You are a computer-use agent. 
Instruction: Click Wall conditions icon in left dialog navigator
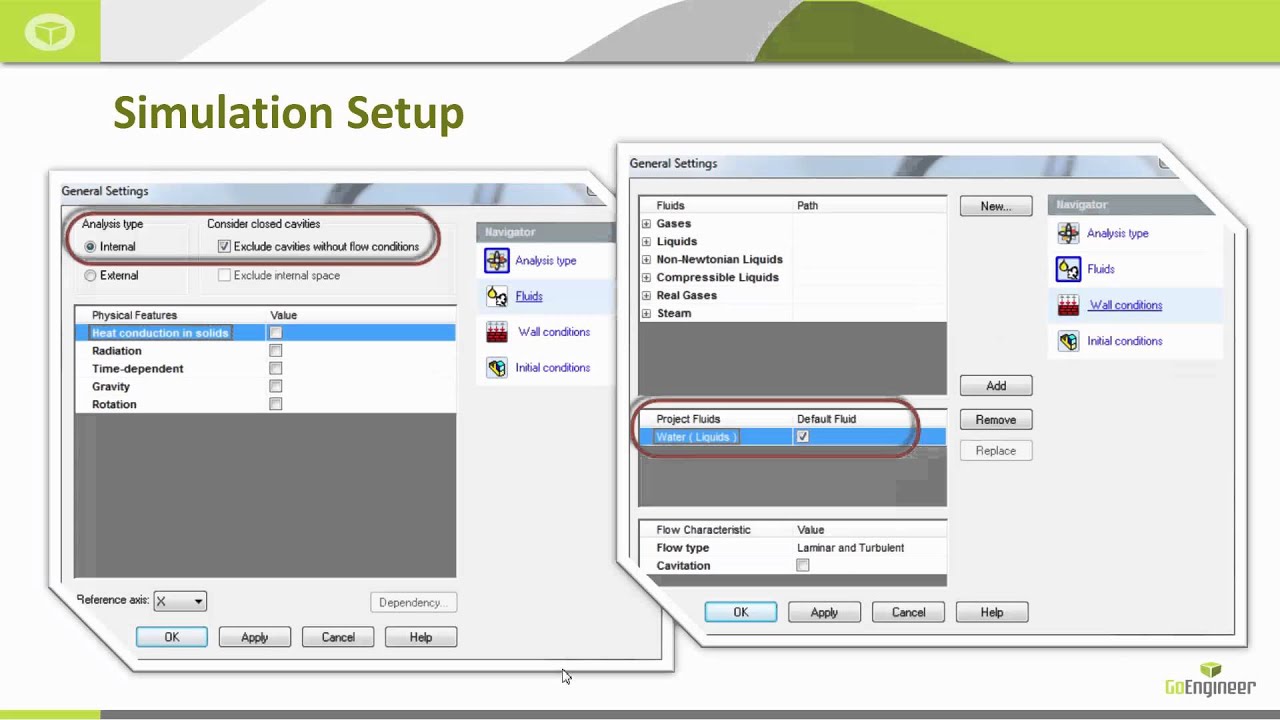497,332
